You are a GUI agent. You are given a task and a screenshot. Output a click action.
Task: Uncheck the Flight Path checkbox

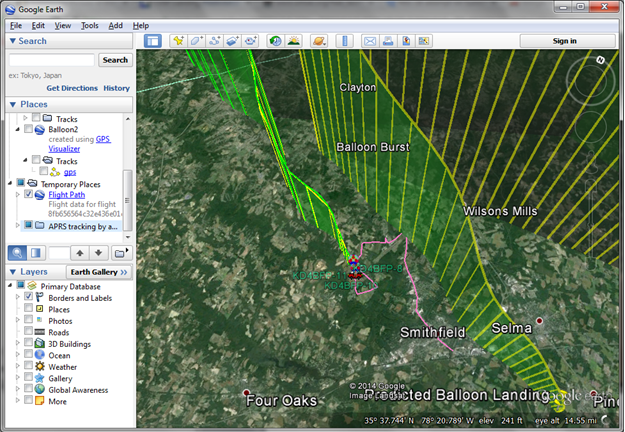28,195
